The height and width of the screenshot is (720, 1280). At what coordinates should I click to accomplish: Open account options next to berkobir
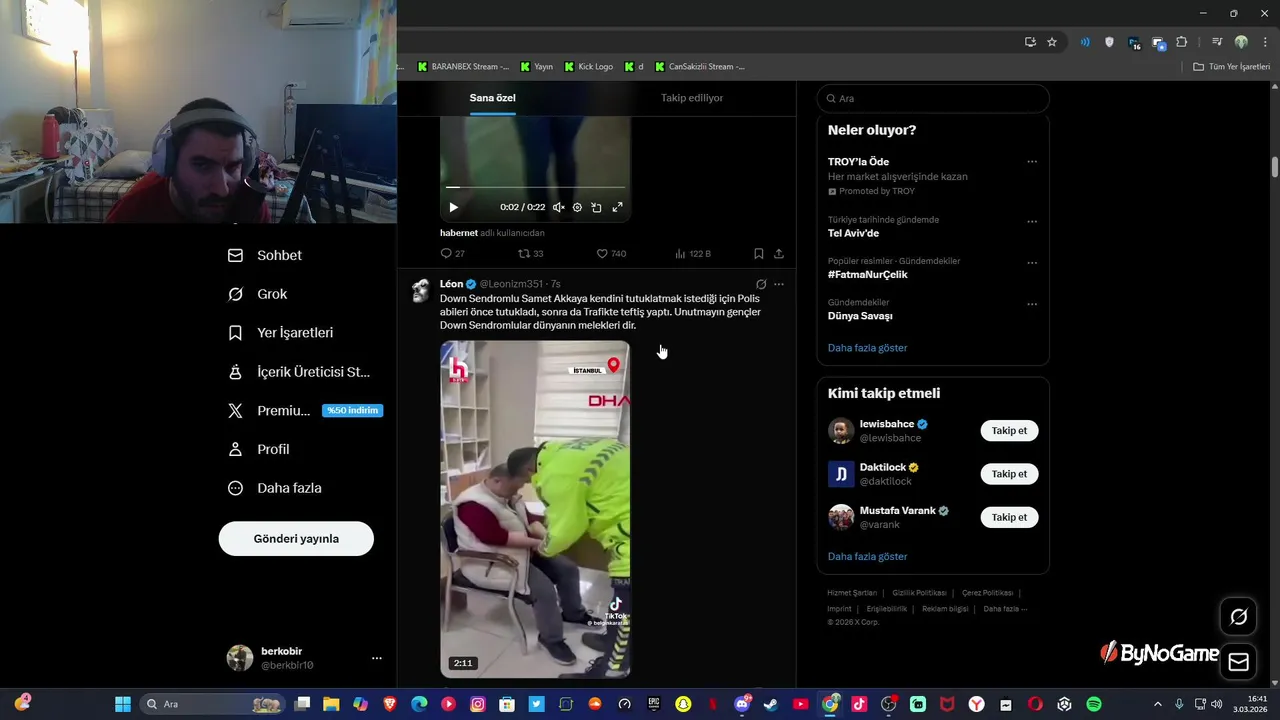click(377, 658)
